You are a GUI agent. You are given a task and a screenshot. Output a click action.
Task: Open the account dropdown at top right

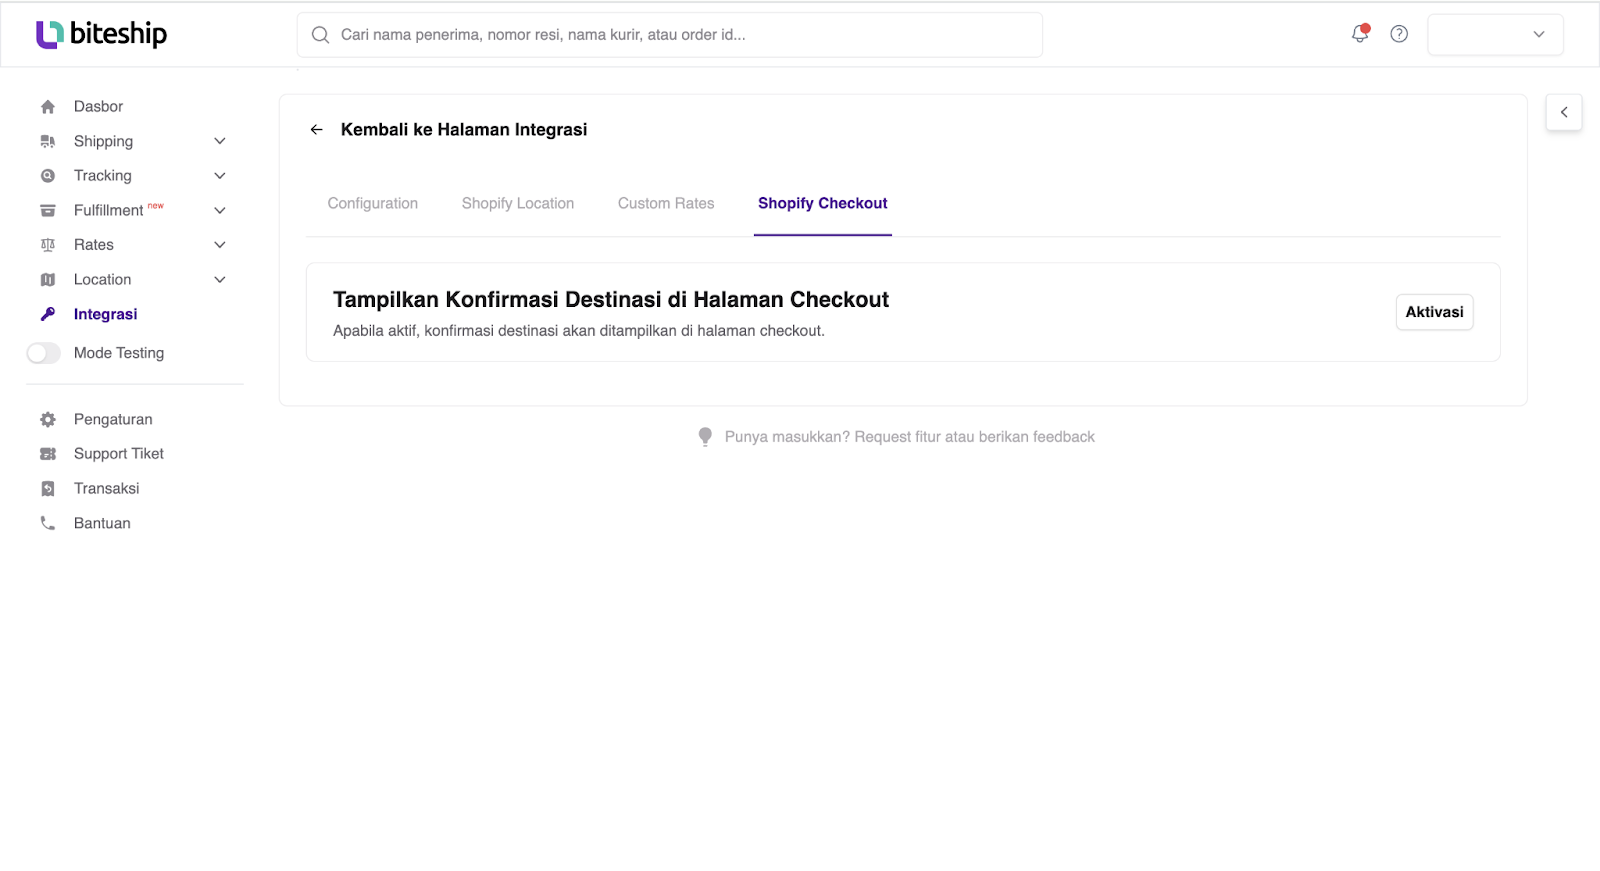(1495, 34)
